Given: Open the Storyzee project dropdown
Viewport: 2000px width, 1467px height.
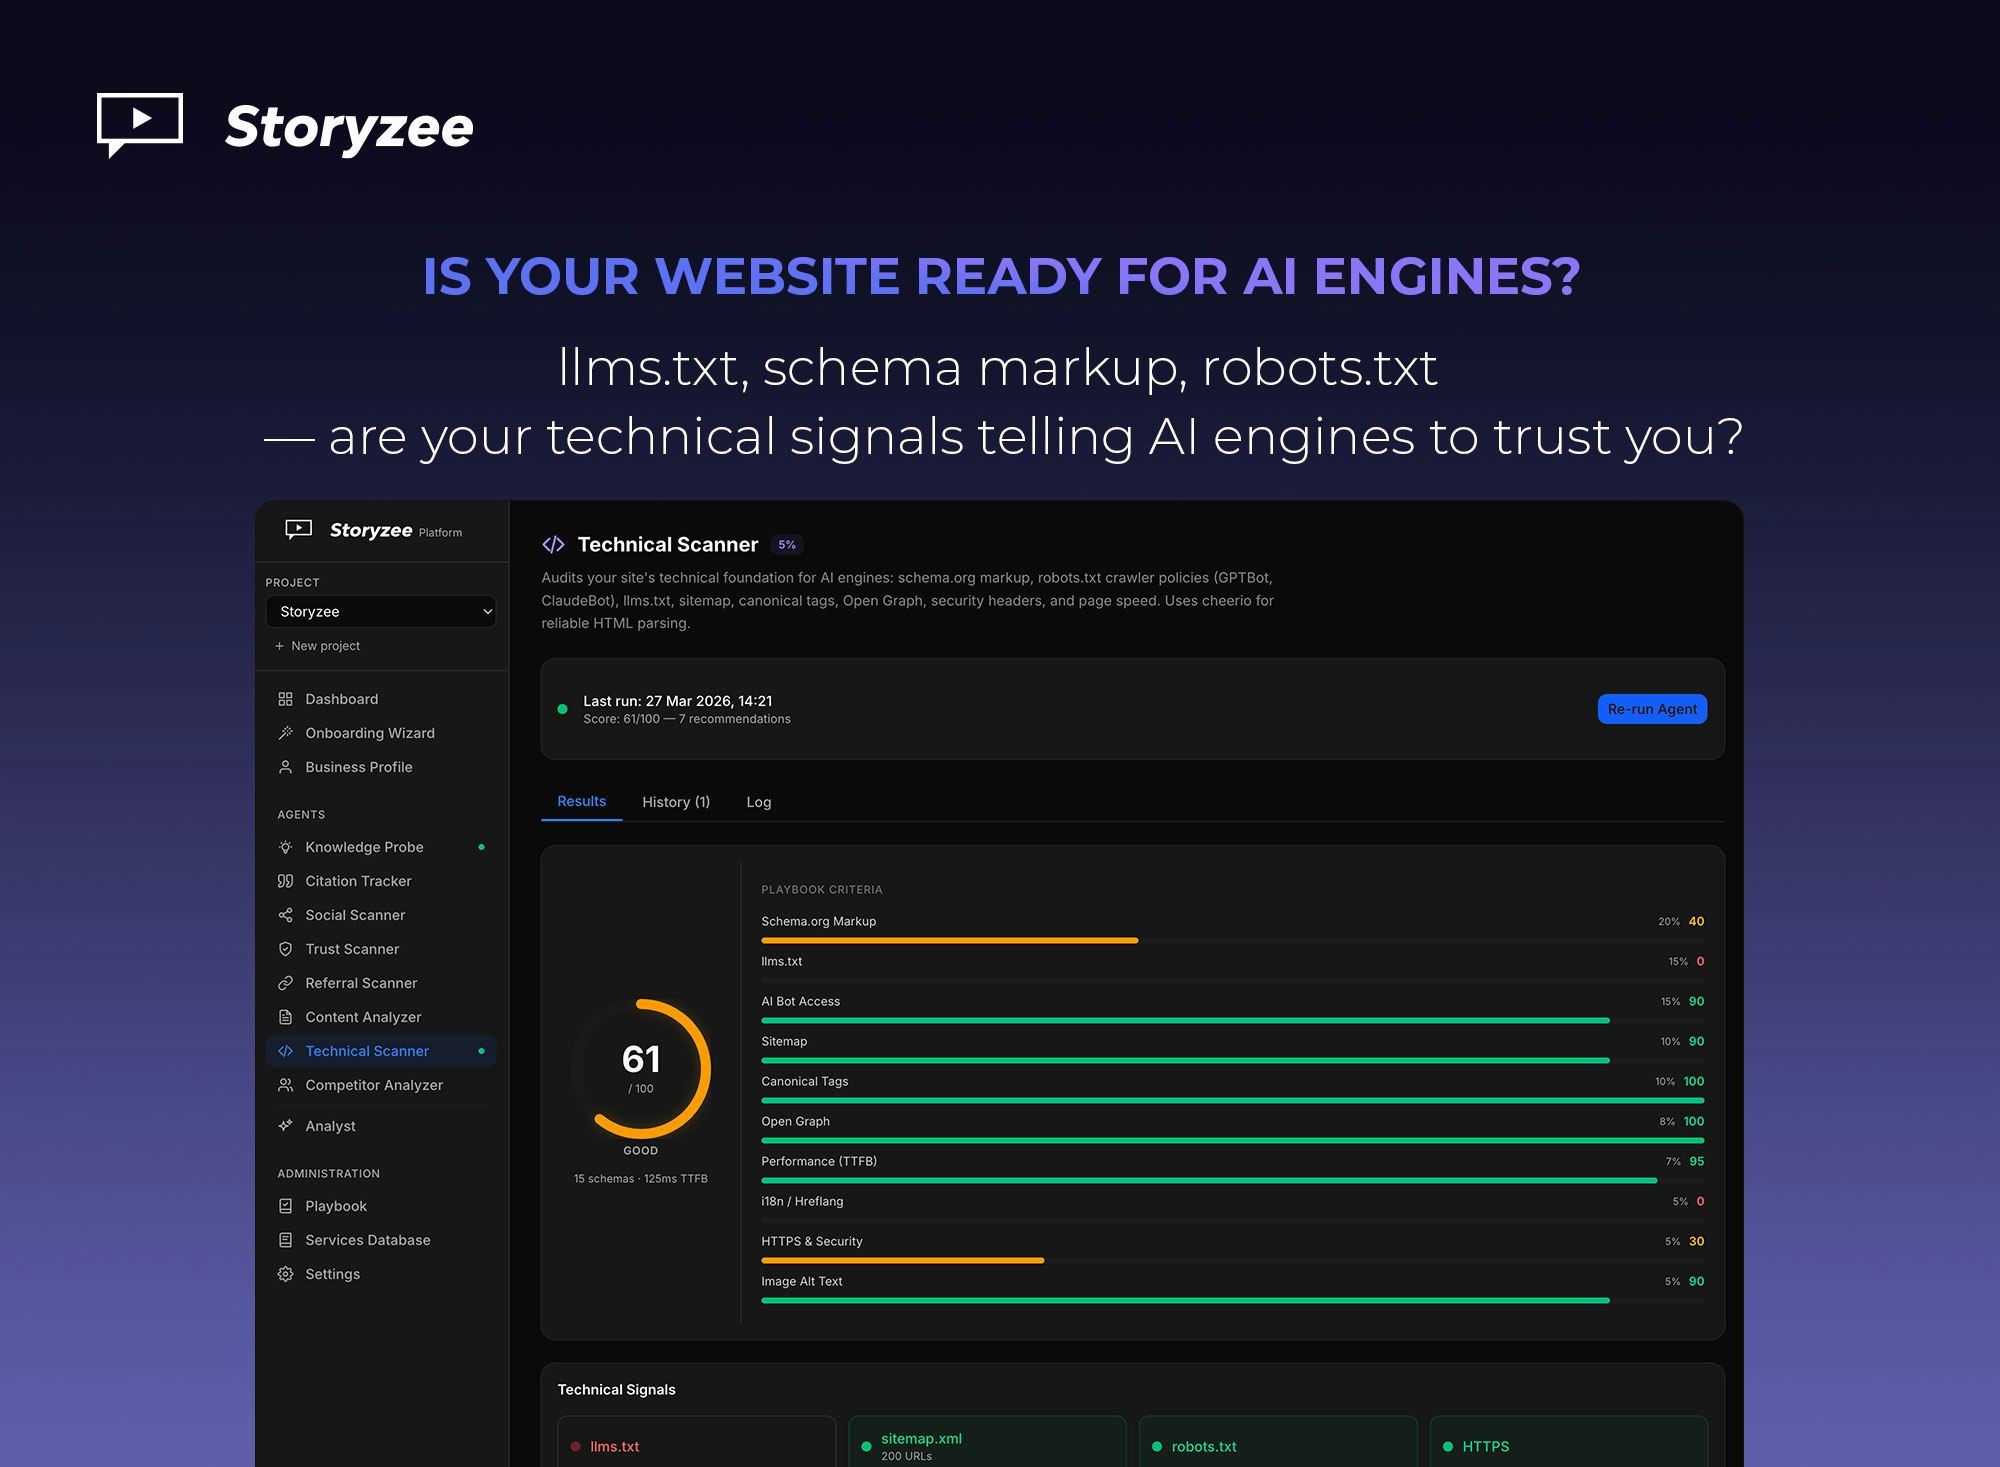Looking at the screenshot, I should click(380, 611).
